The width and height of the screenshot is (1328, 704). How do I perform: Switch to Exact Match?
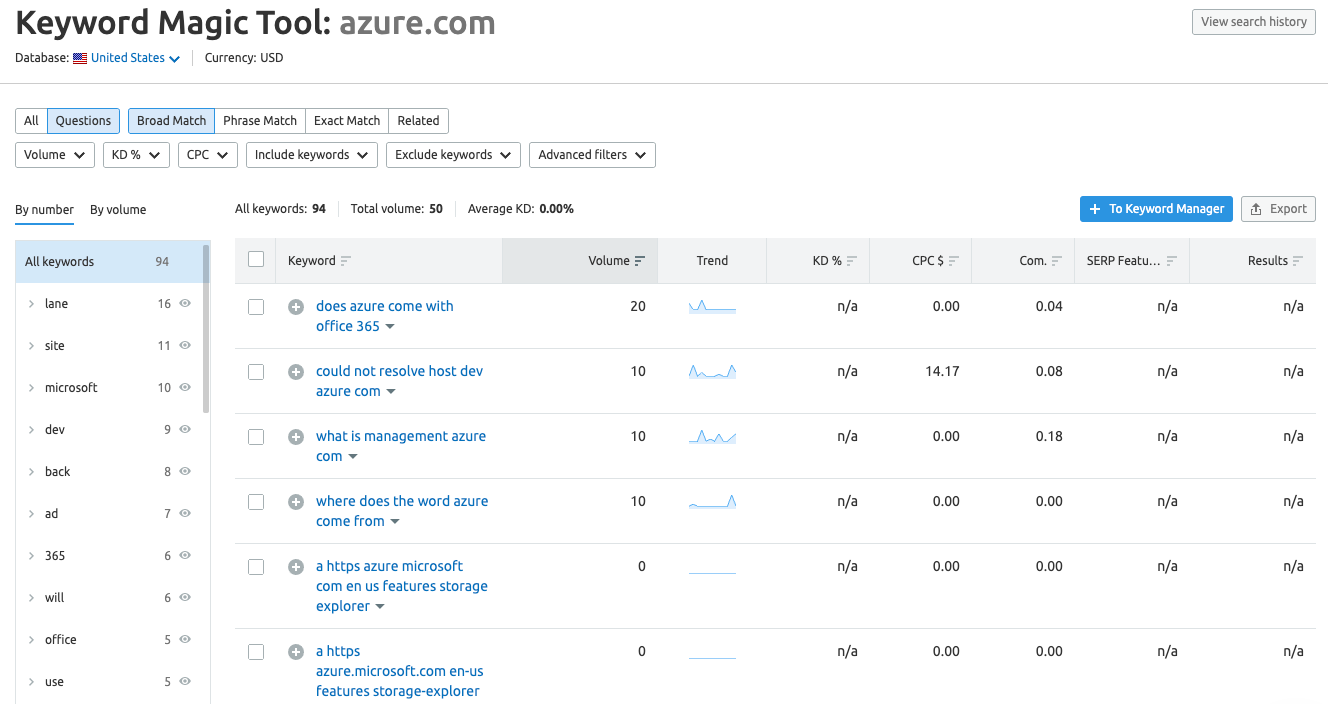[347, 121]
